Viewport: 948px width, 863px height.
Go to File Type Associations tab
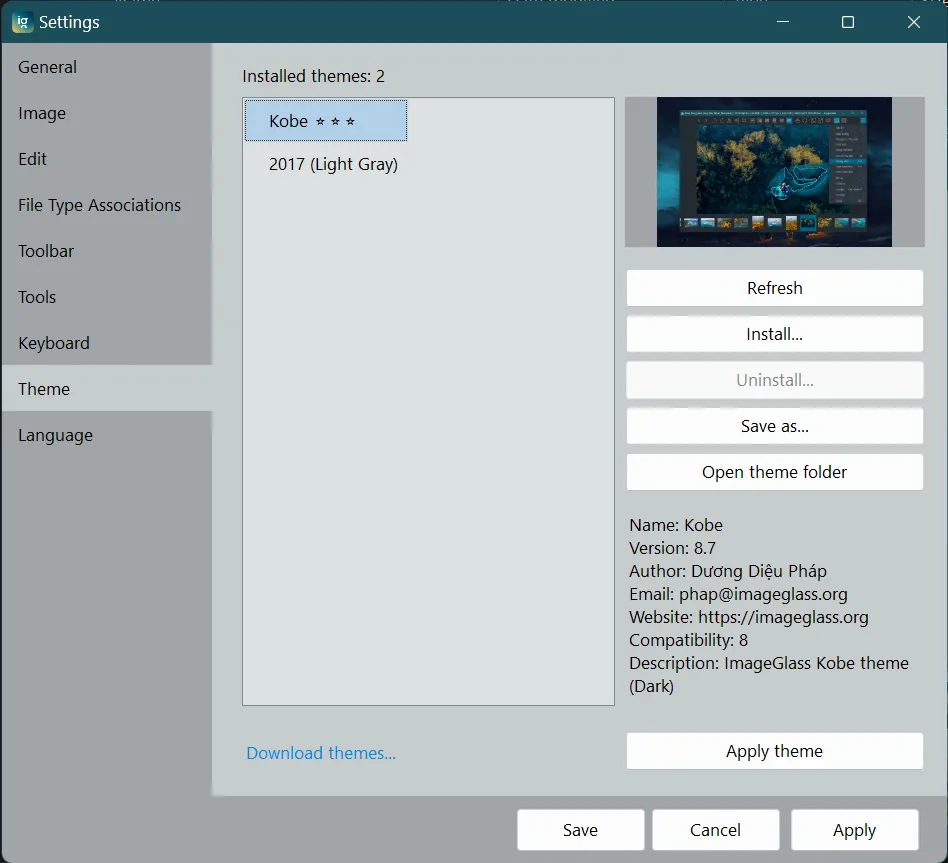106,205
